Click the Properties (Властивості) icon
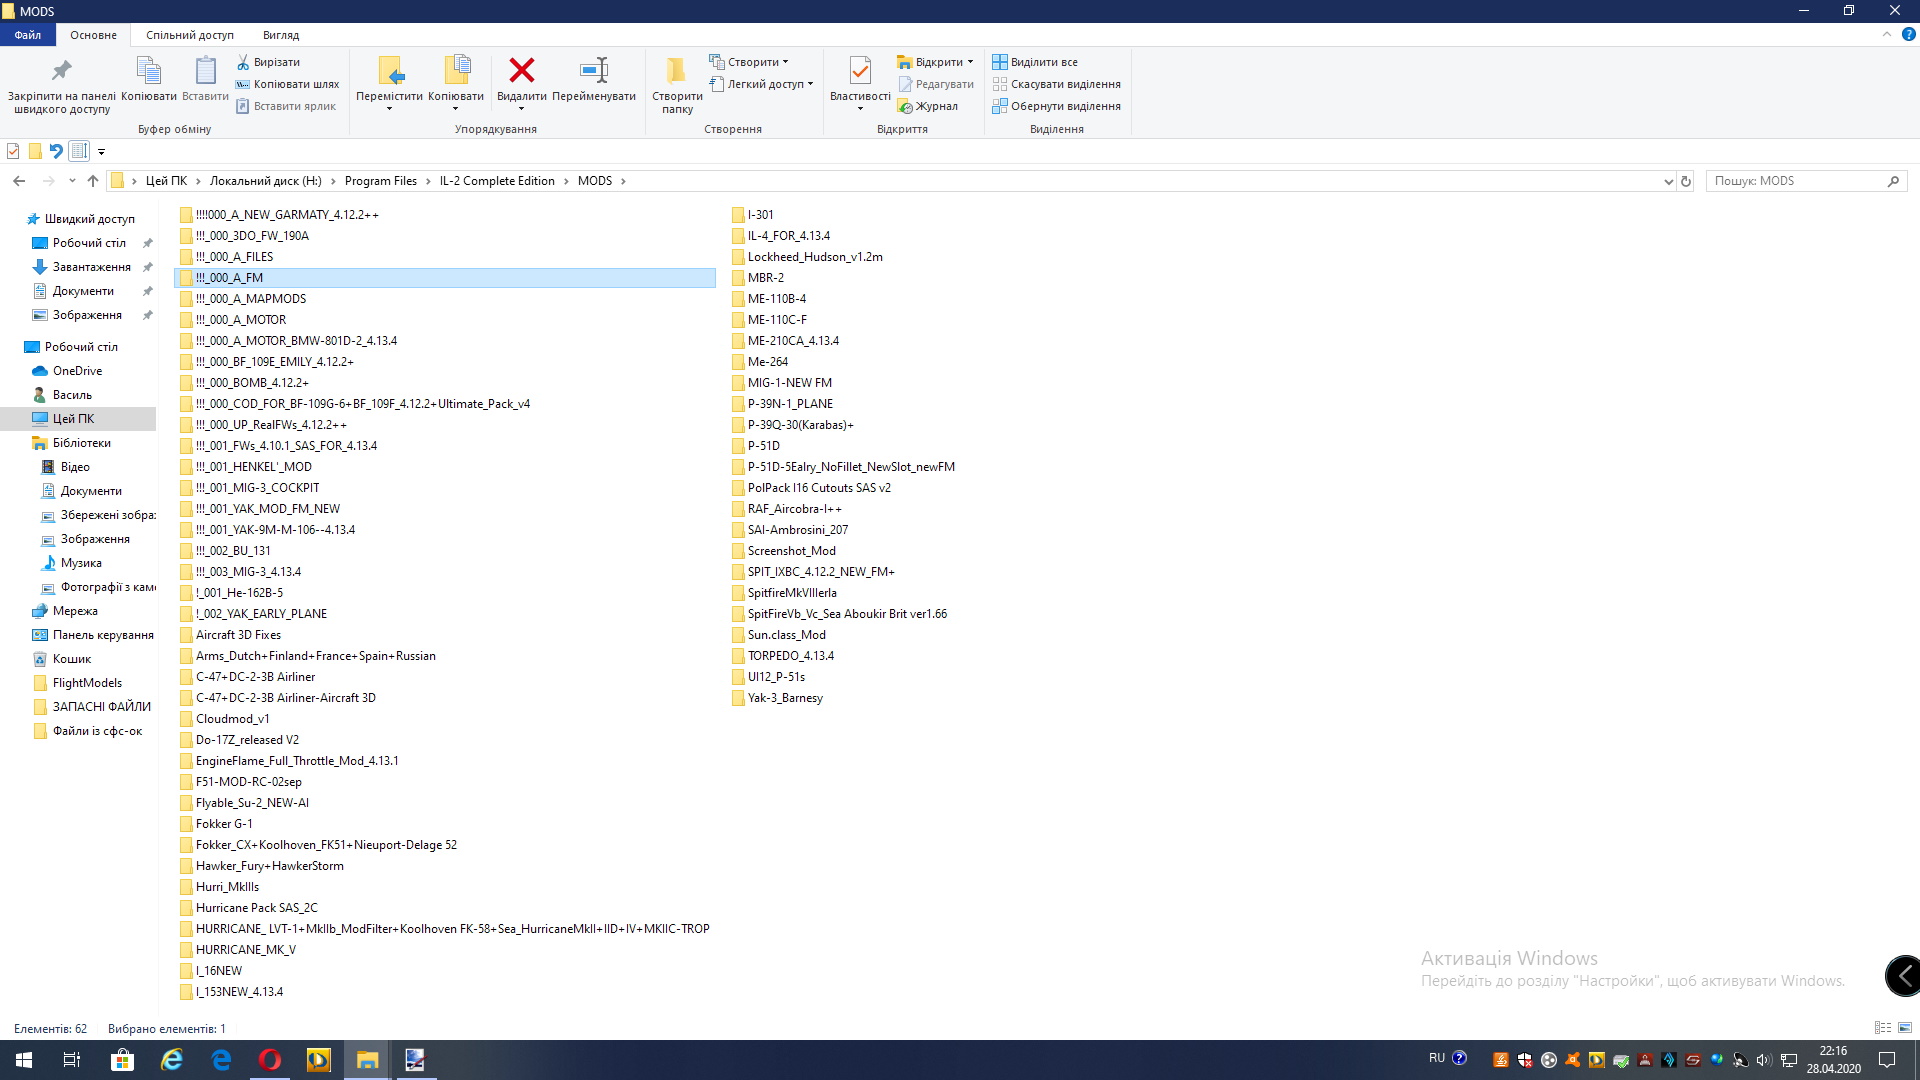The image size is (1920, 1080). pos(859,71)
